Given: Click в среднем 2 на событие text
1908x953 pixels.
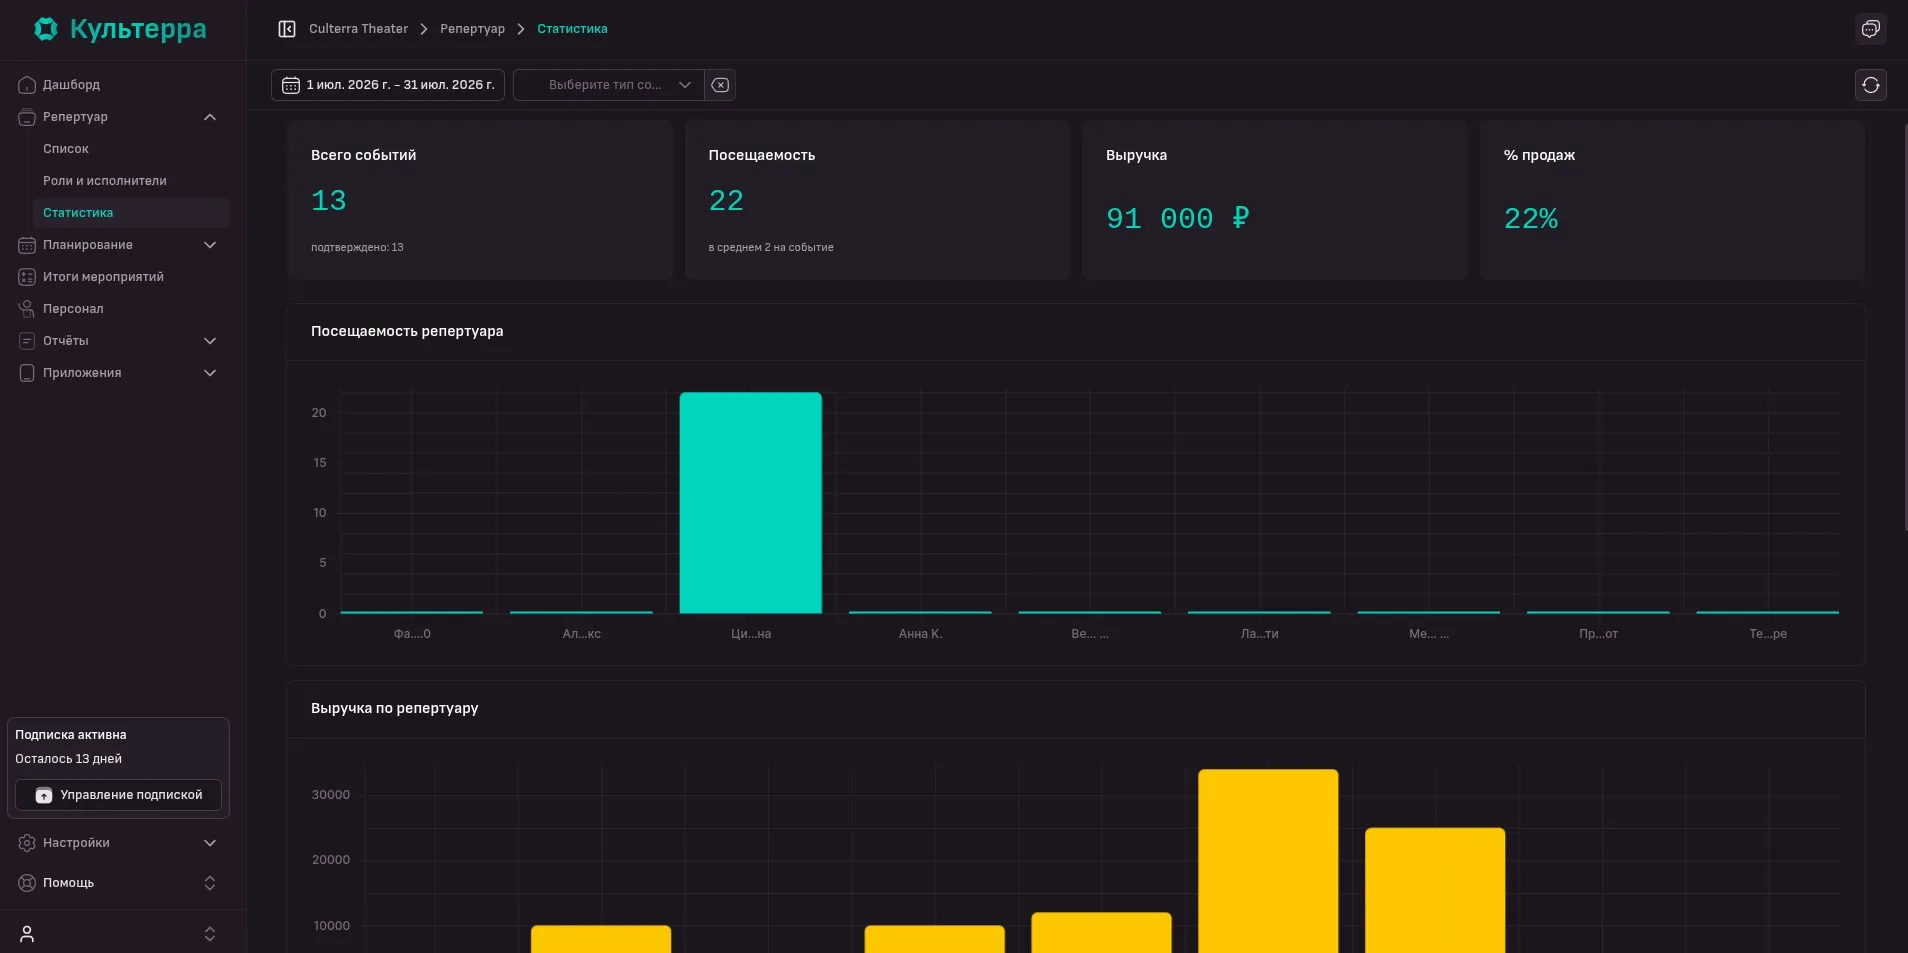Looking at the screenshot, I should pyautogui.click(x=771, y=247).
